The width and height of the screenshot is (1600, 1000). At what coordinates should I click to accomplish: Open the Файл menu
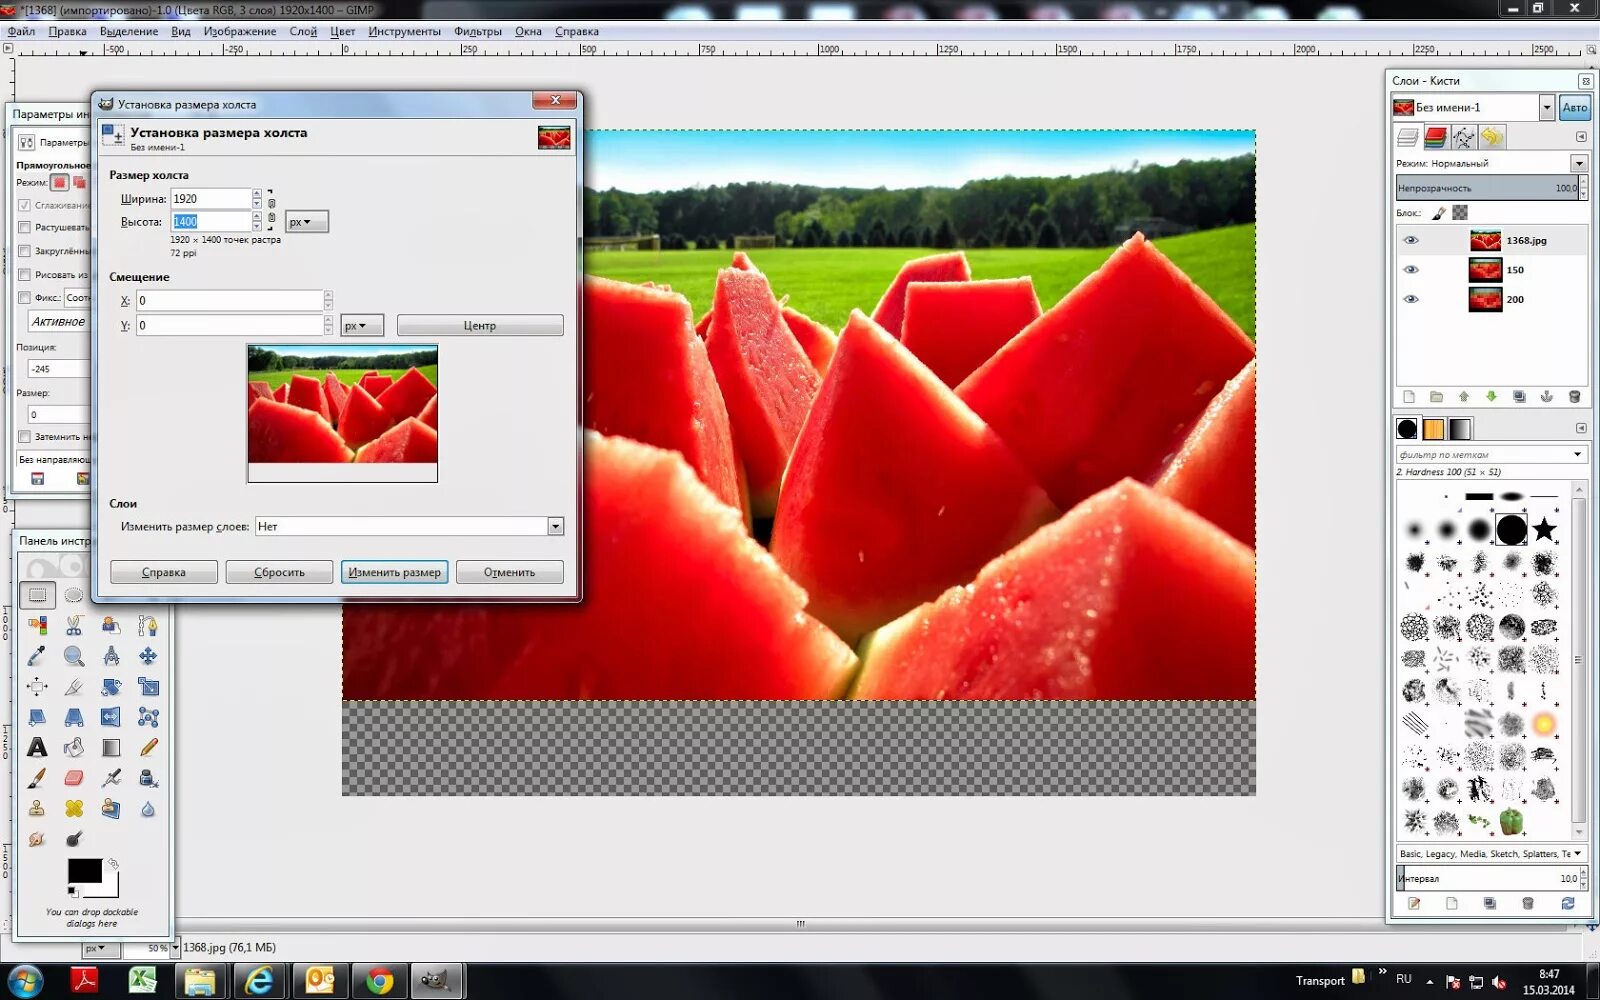coord(21,31)
